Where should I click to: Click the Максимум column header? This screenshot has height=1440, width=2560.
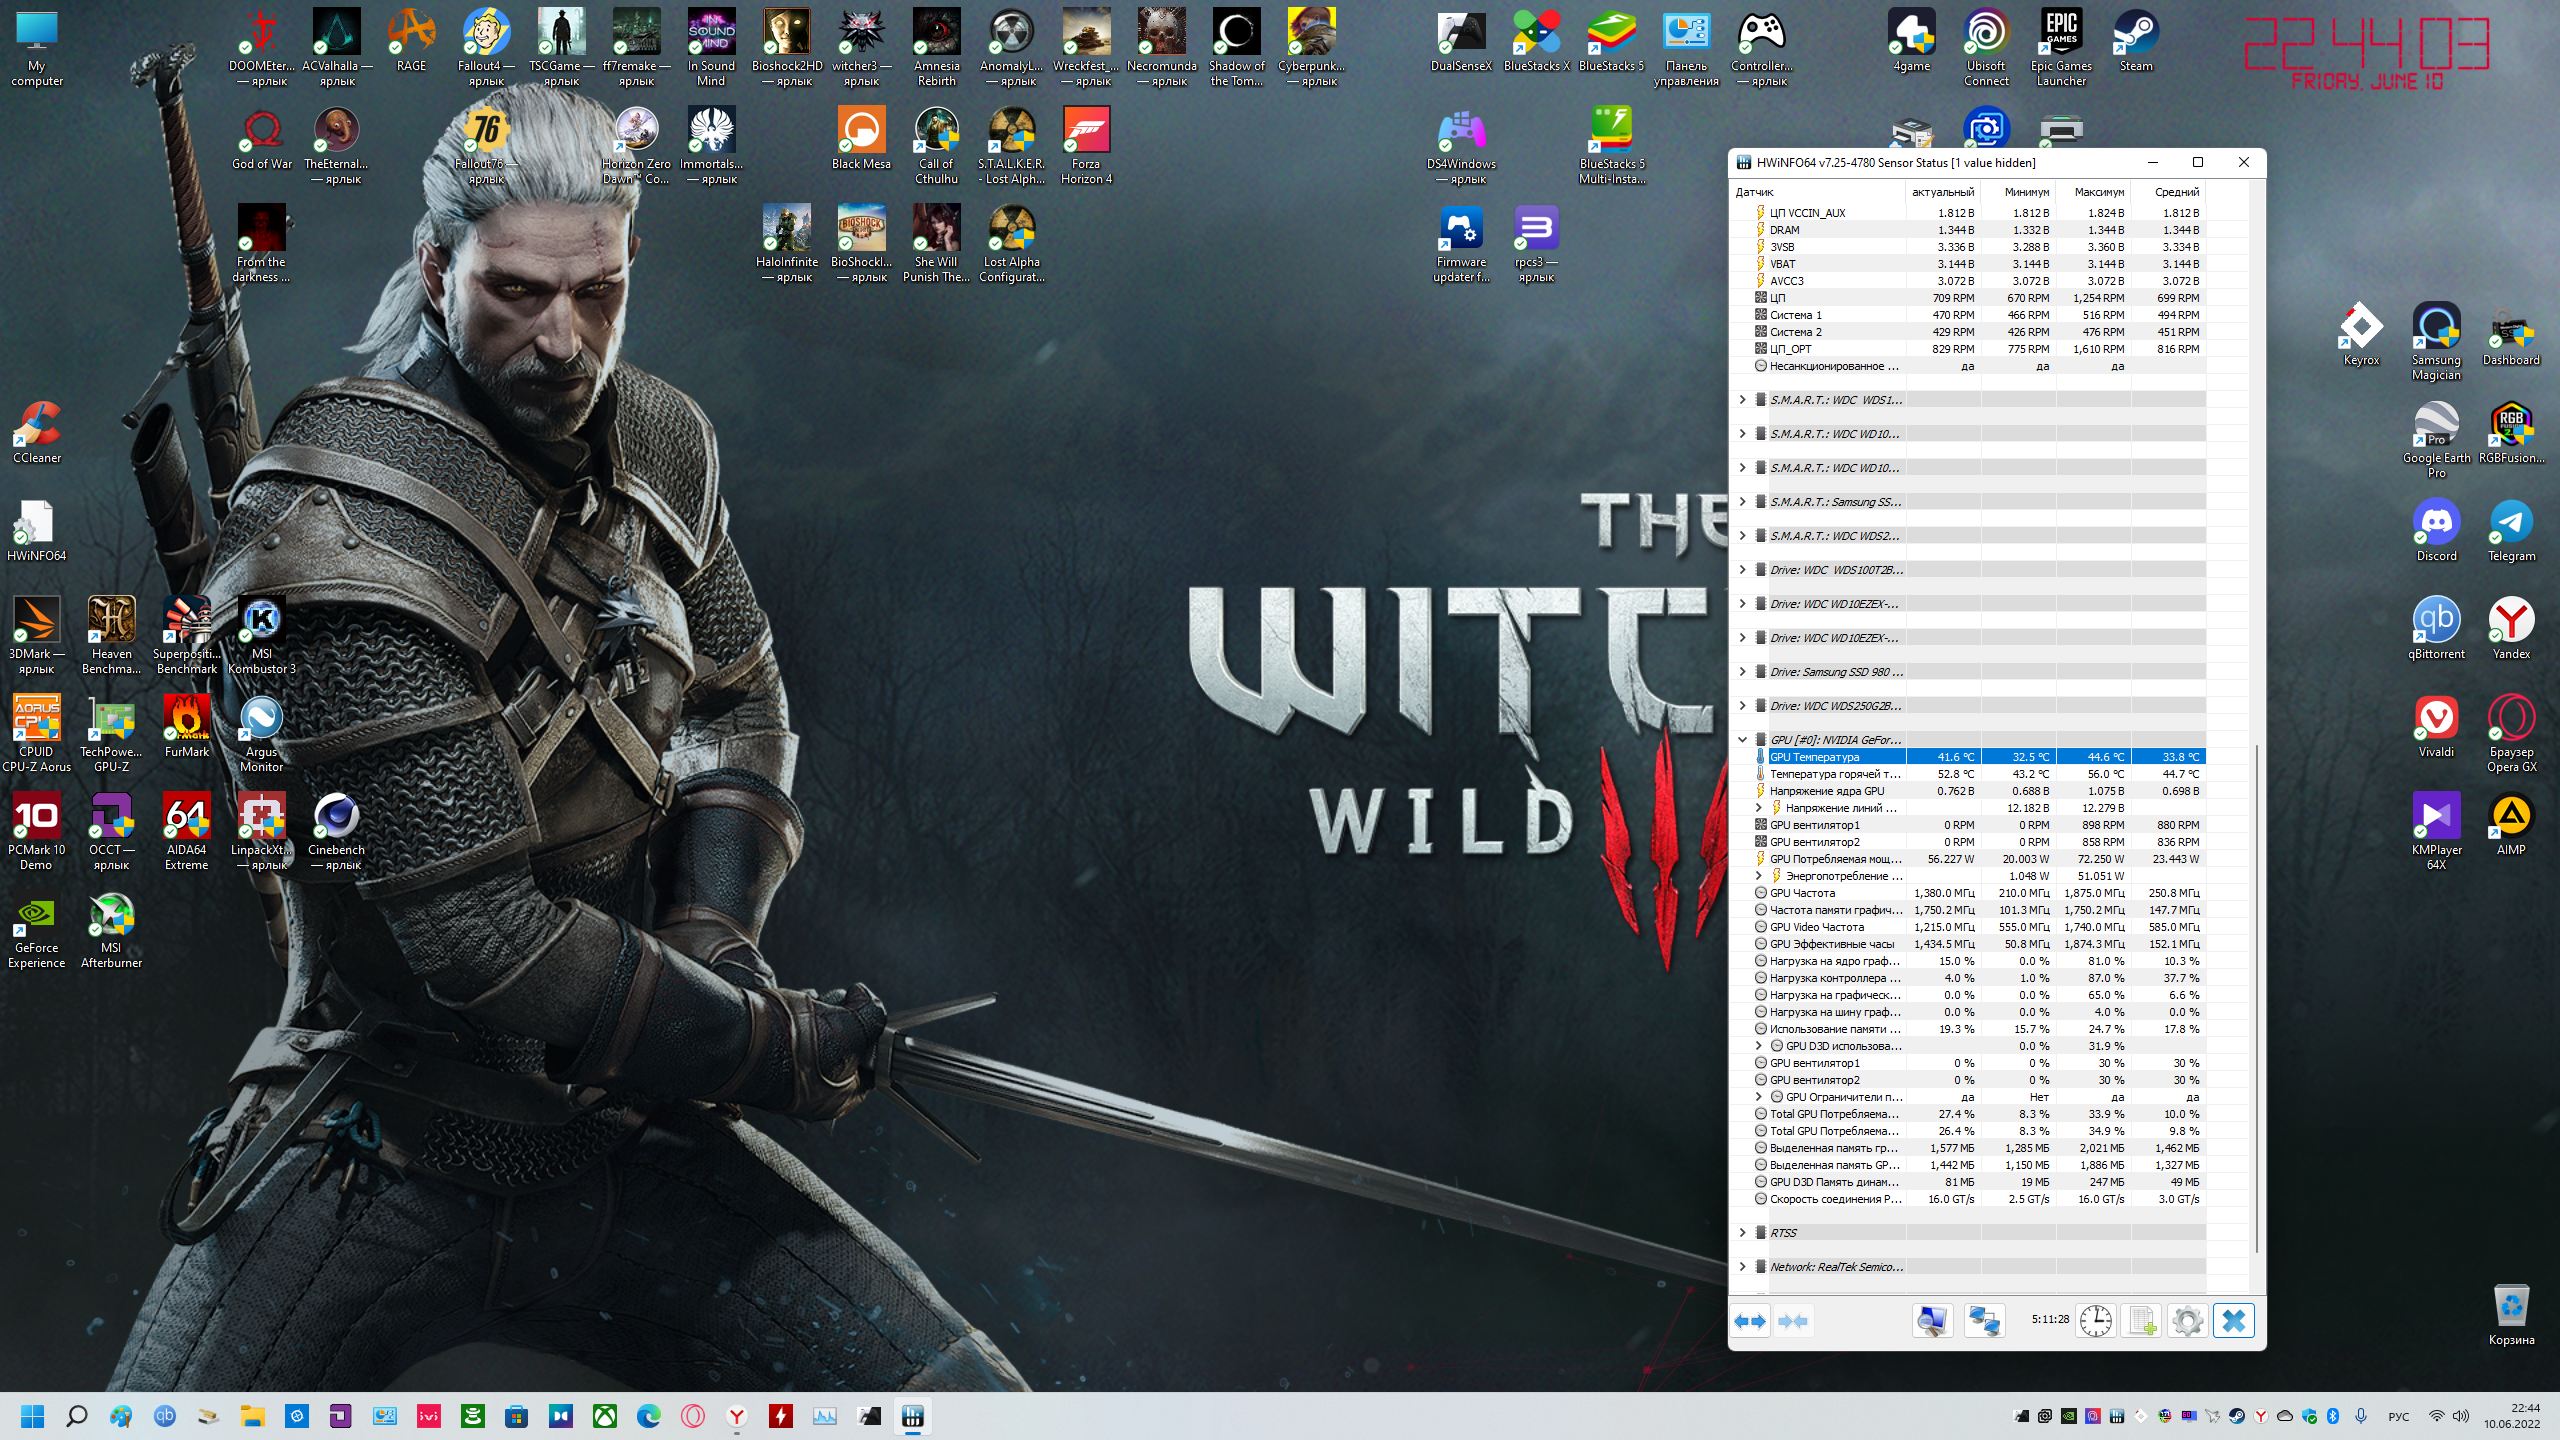[x=2098, y=192]
